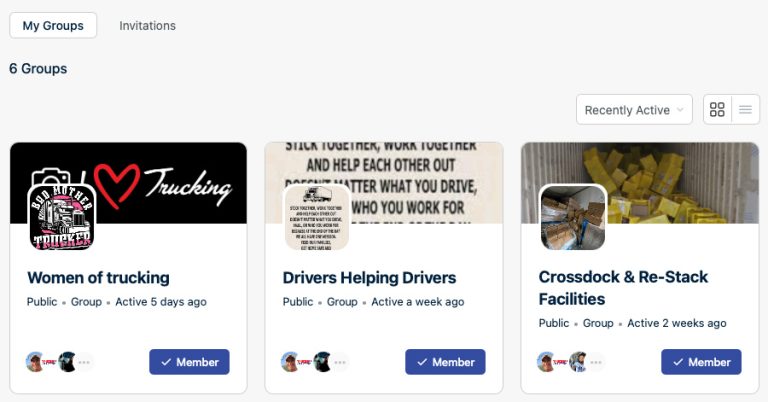Switch to grid view layout

[717, 110]
